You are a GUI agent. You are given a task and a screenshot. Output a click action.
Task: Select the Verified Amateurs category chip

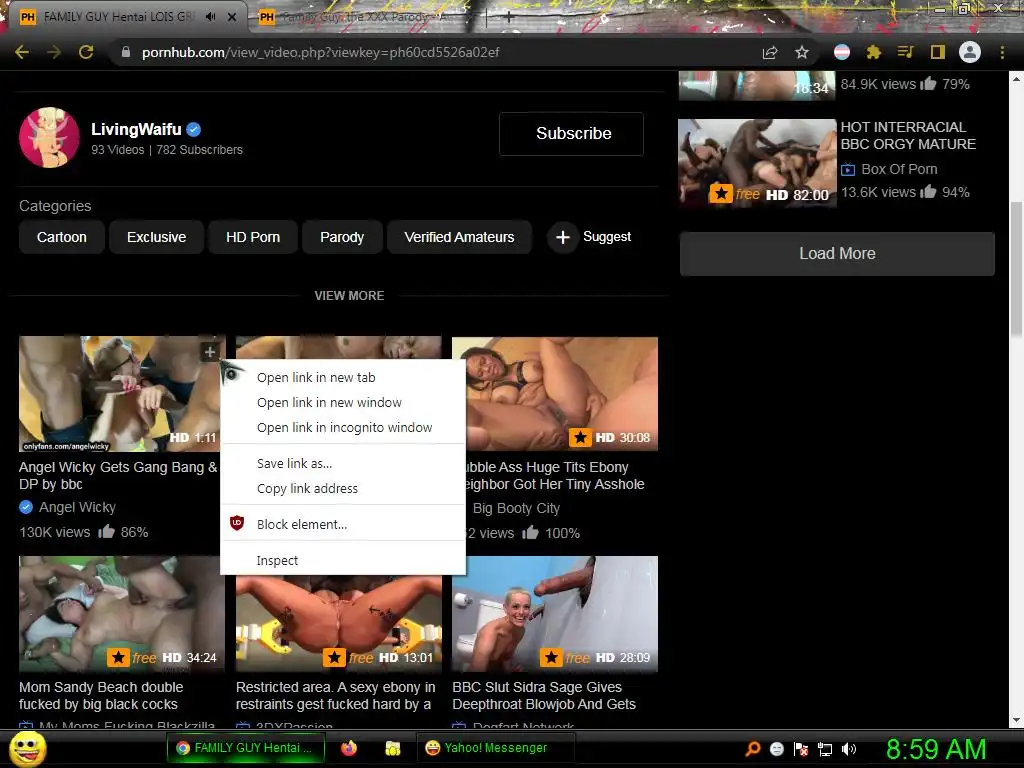pos(459,237)
